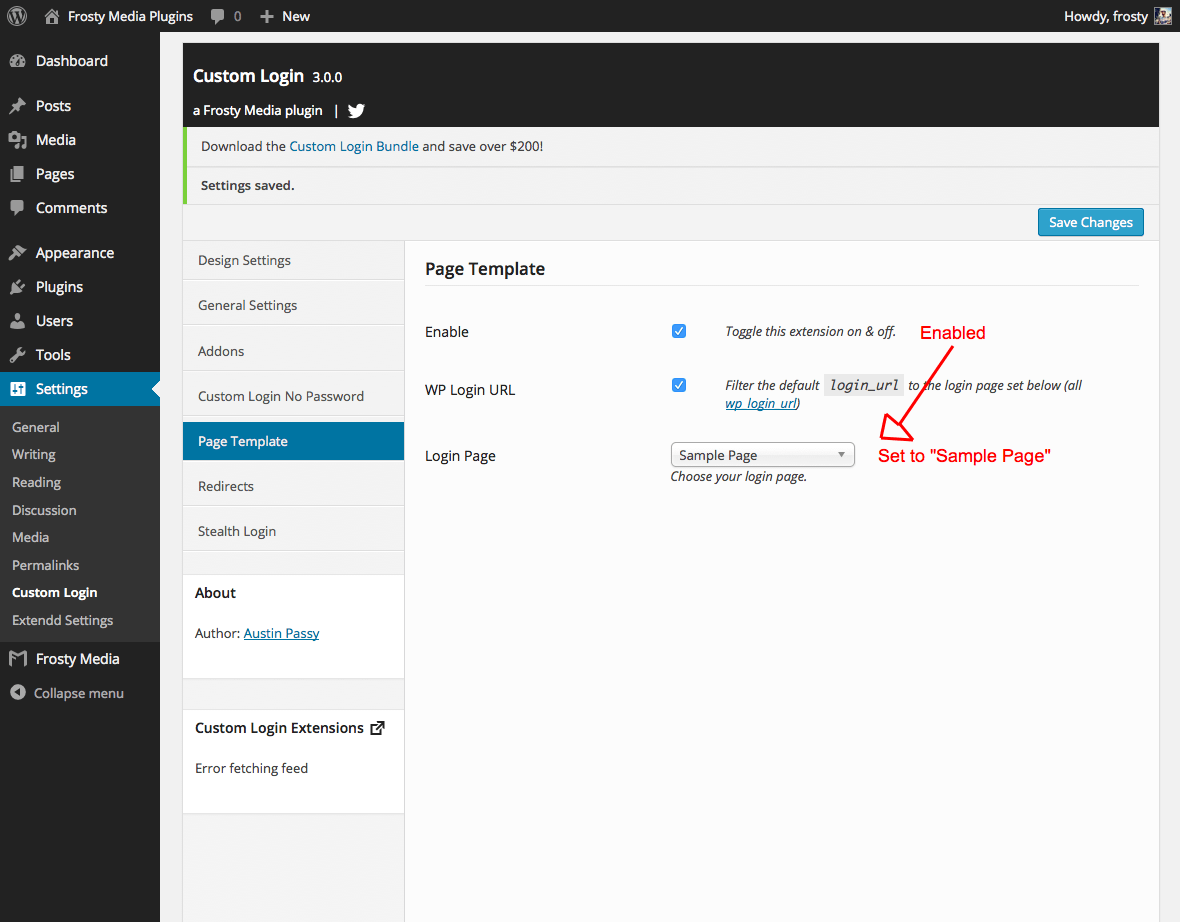The image size is (1180, 922).
Task: Click the "Choose your login page." hint
Action: pyautogui.click(x=738, y=476)
